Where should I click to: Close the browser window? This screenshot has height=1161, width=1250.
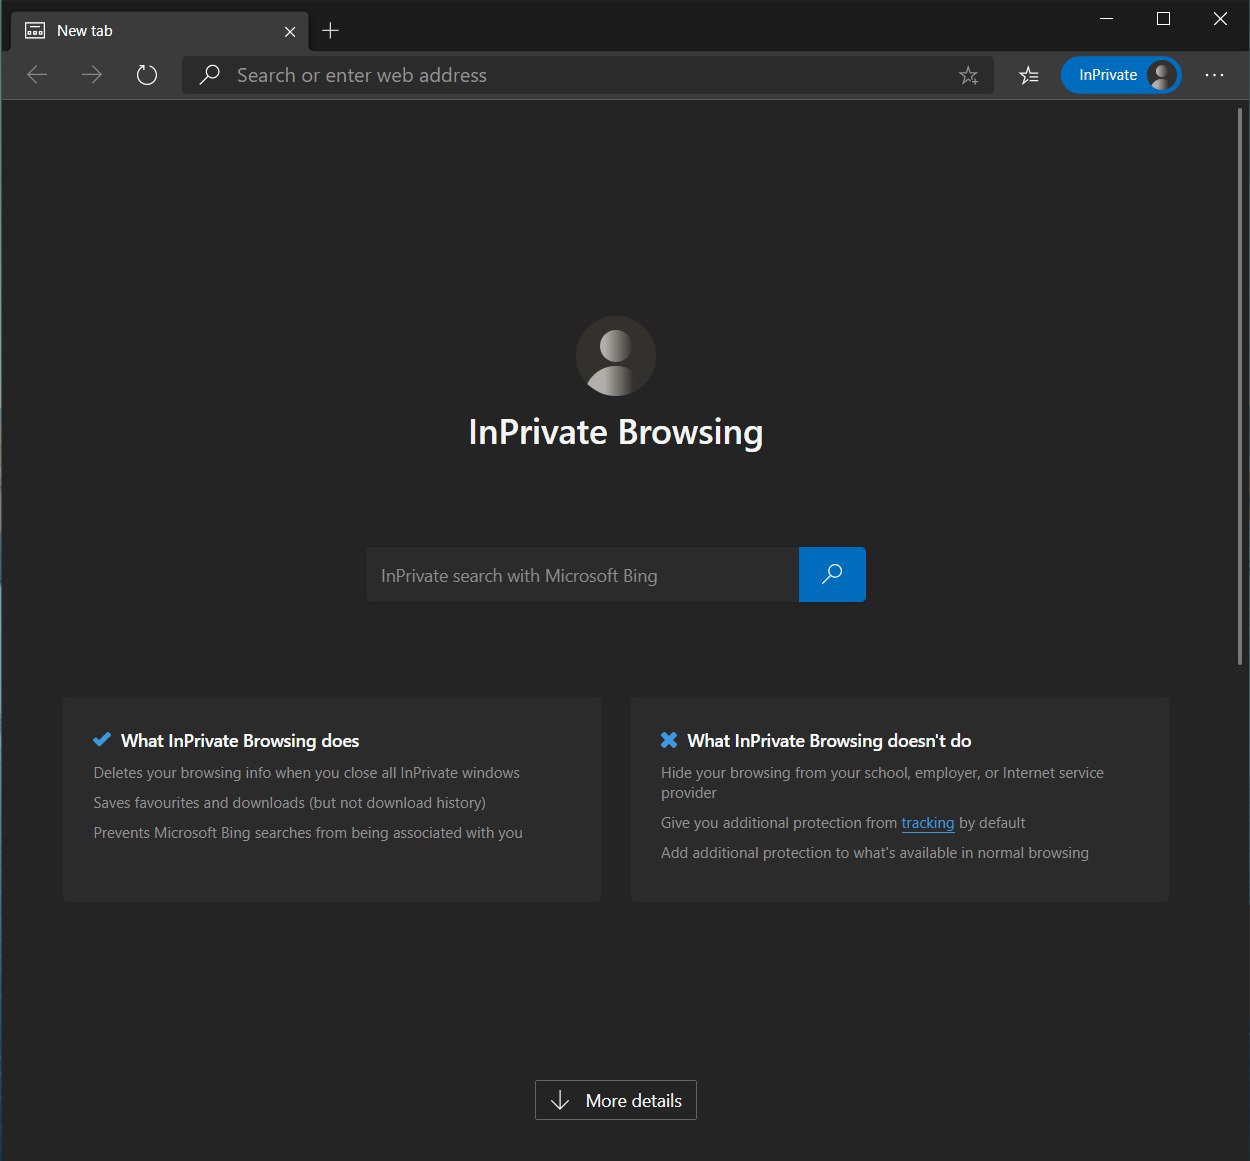[x=1220, y=19]
